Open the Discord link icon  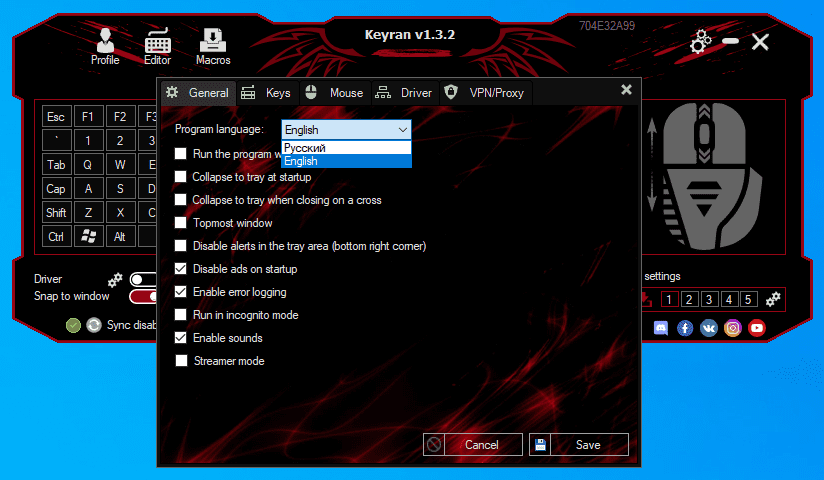coord(661,328)
